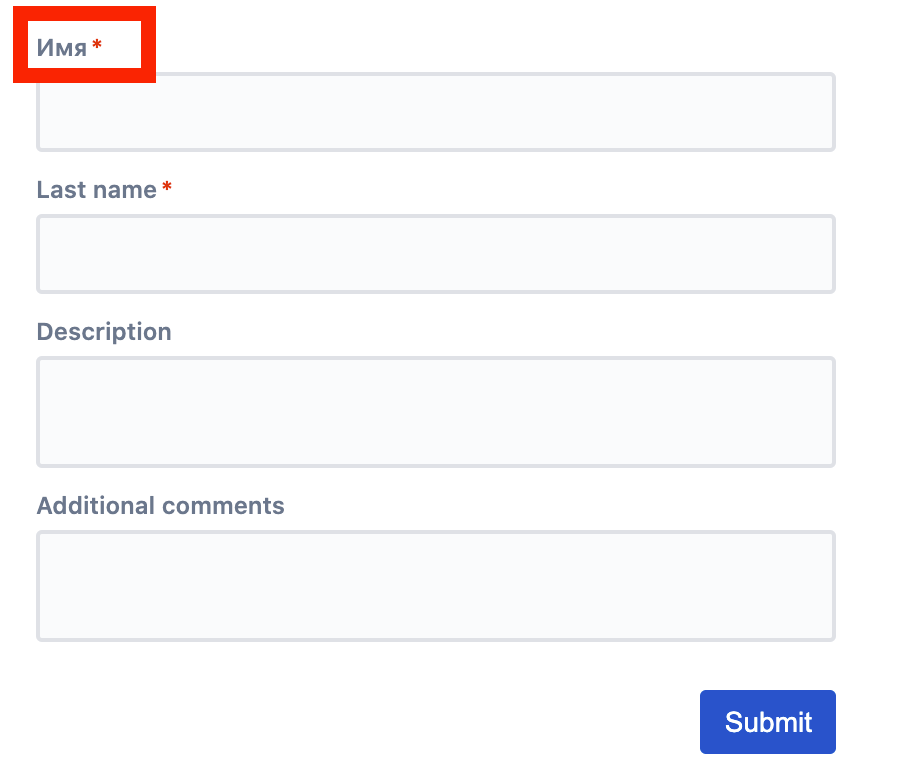This screenshot has width=898, height=784.
Task: Click the Submit button
Action: point(767,722)
